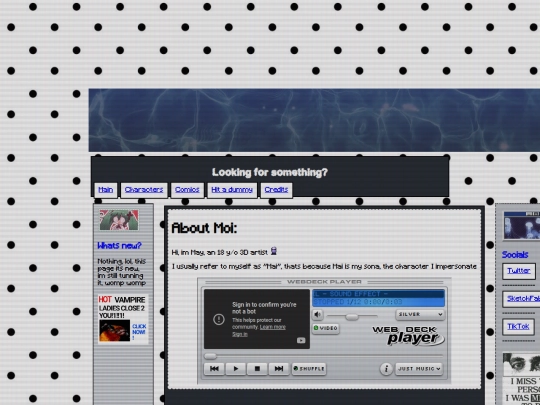Click the YouTube logo icon in the video box
Viewport: 540px width, 405px height.
301,340
